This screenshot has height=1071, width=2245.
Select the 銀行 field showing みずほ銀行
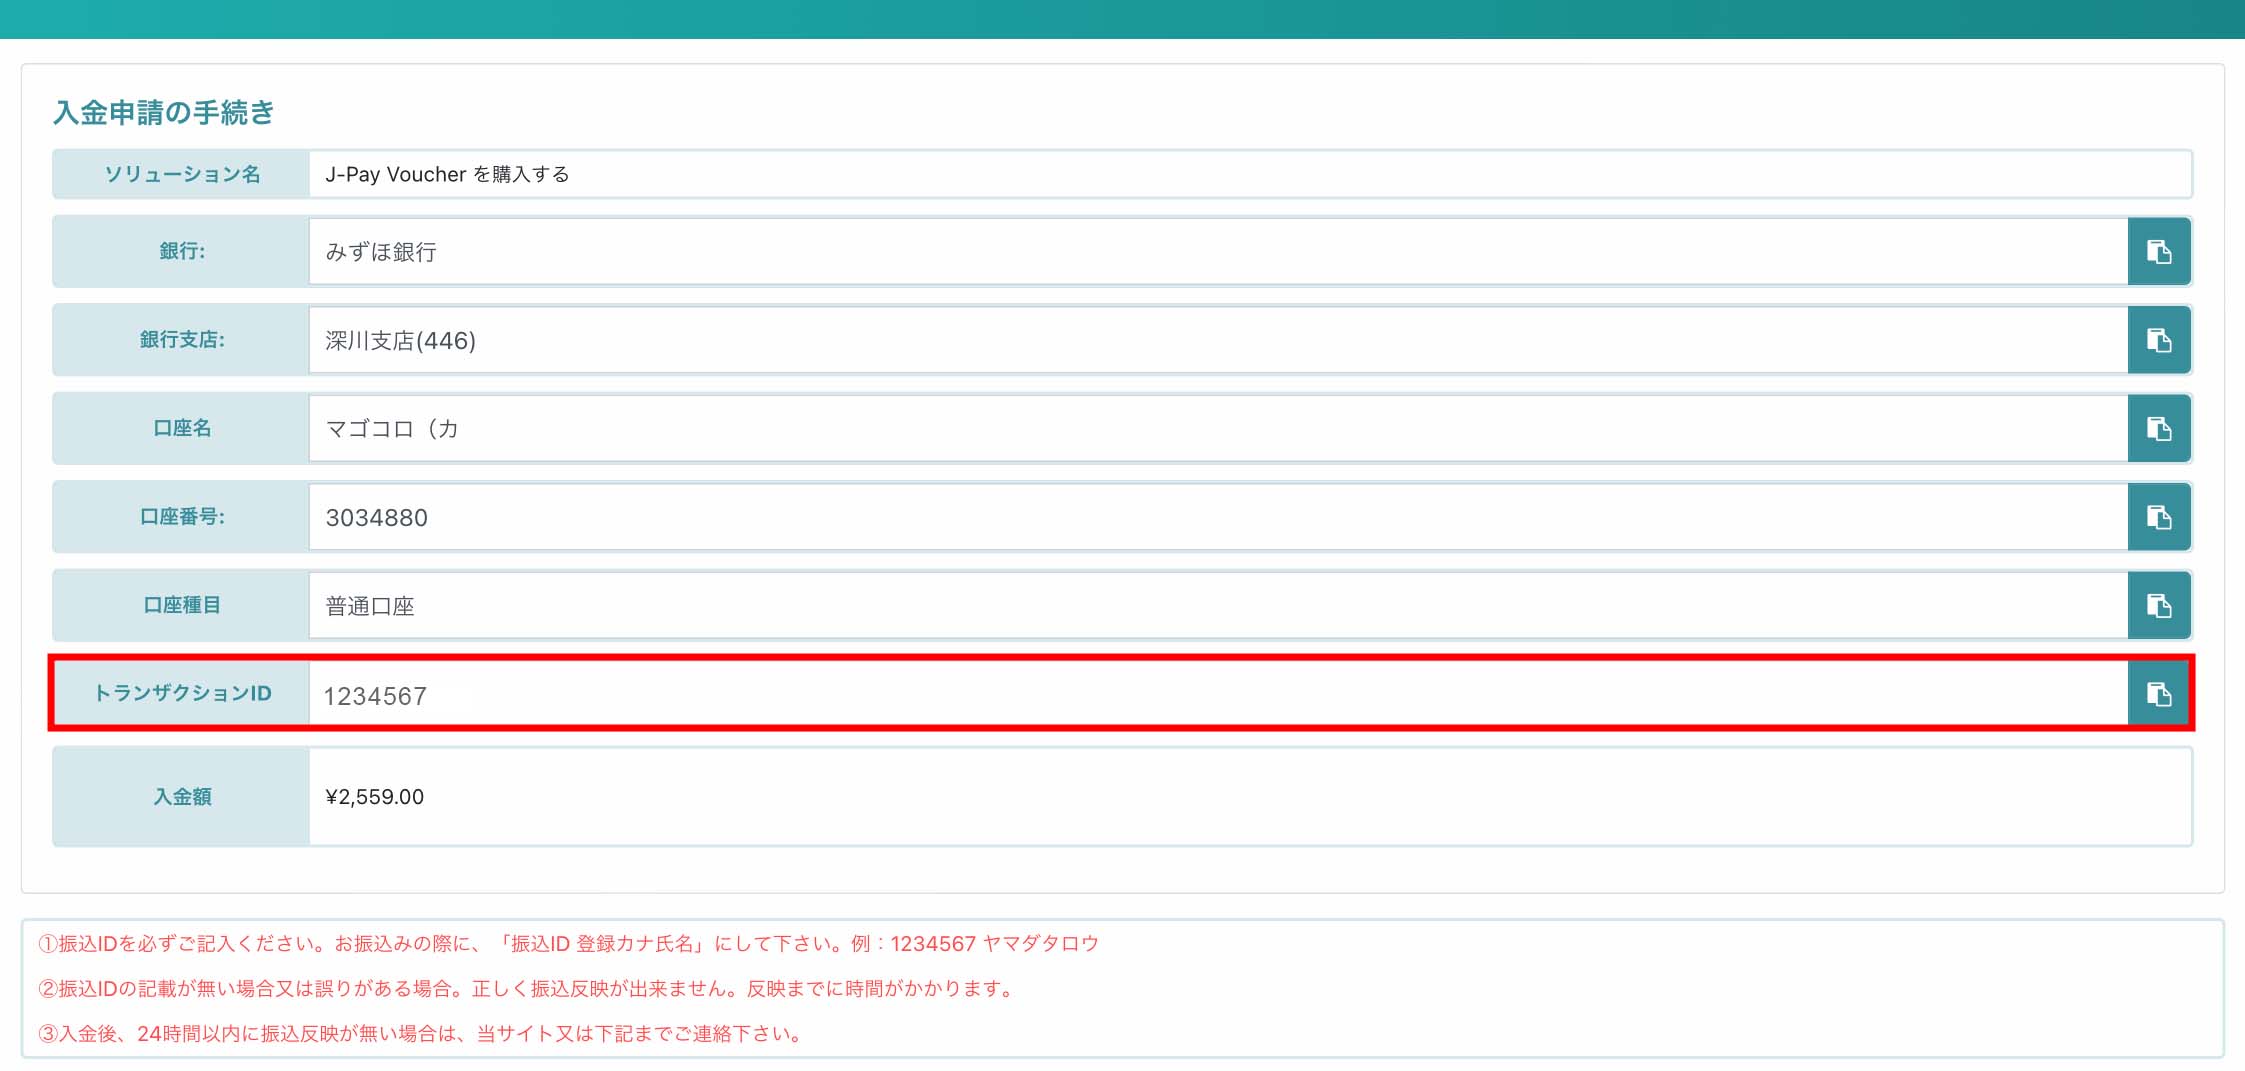[x=1218, y=252]
